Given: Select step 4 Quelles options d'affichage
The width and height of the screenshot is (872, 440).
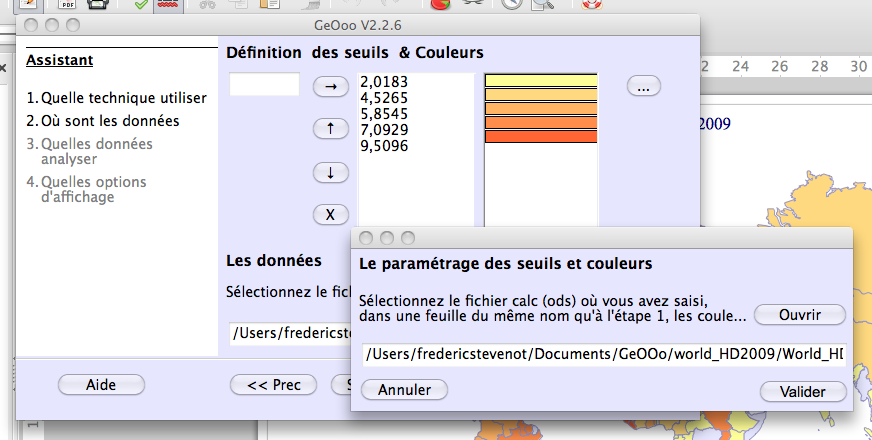Looking at the screenshot, I should click(86, 189).
